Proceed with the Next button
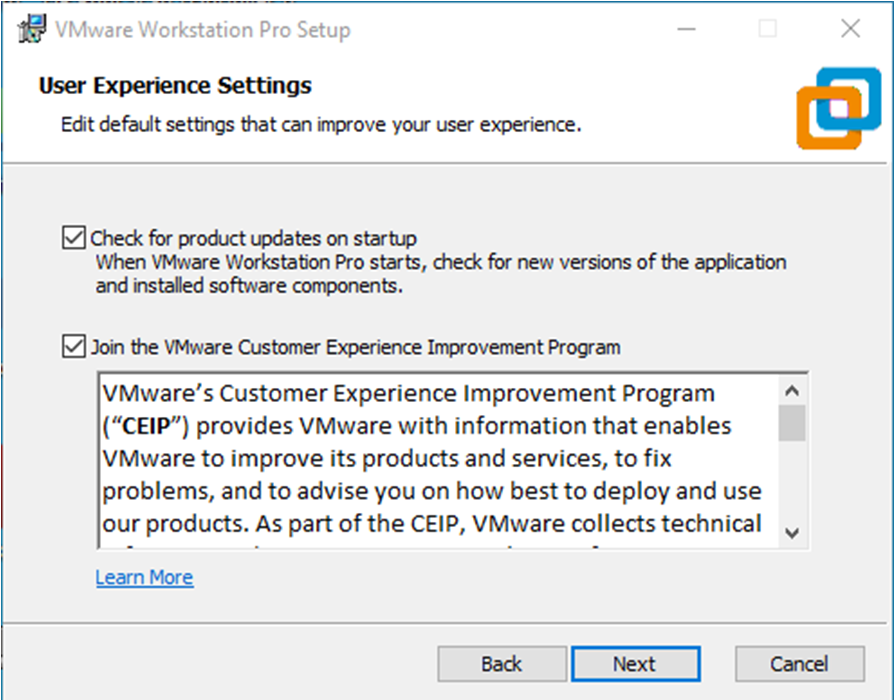Screen dimensions: 895x700 pos(635,664)
